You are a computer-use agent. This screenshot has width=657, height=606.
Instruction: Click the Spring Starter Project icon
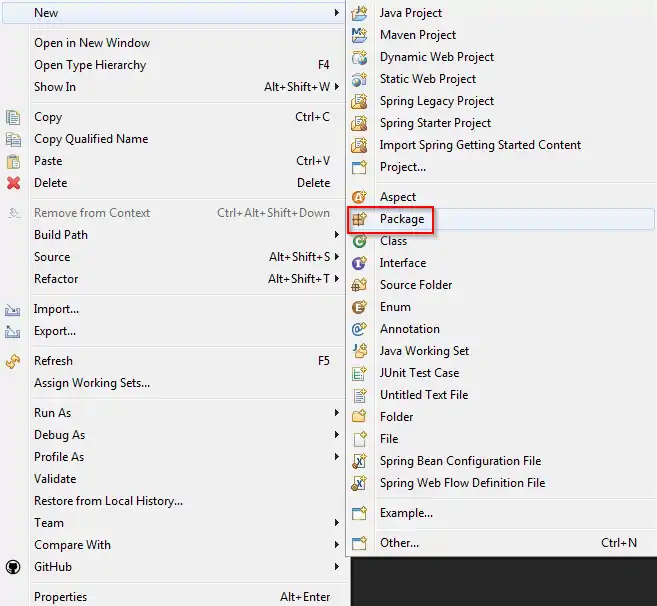point(359,123)
